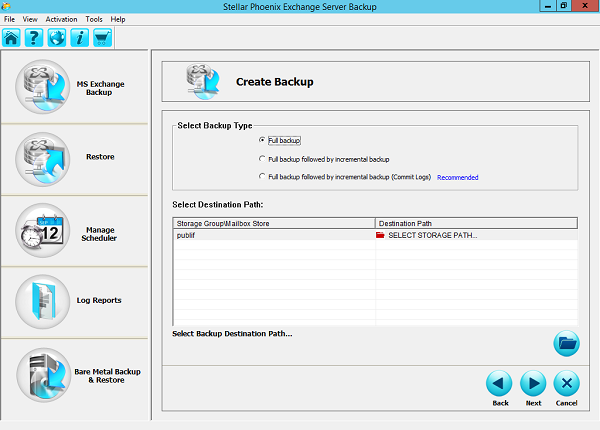Open the Tools menu
The image size is (600, 430).
pos(94,19)
